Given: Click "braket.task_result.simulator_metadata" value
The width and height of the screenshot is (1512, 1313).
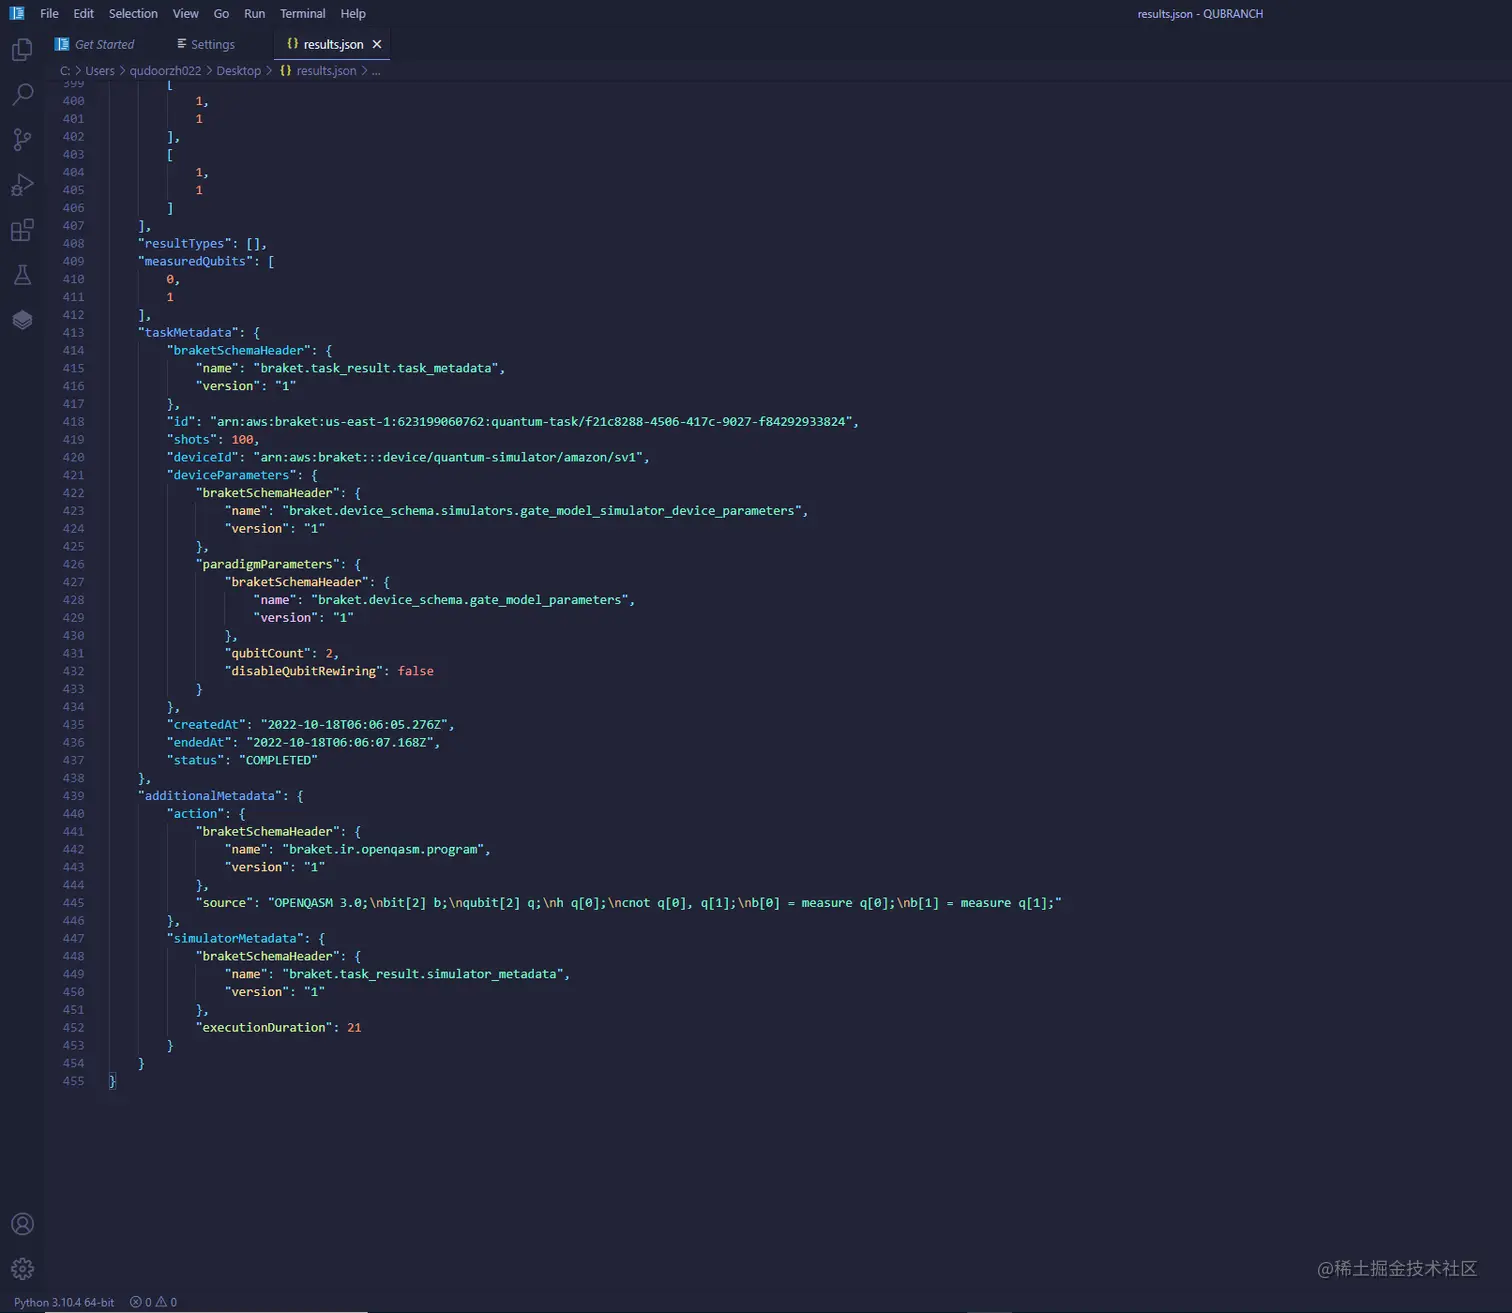Looking at the screenshot, I should (x=423, y=974).
